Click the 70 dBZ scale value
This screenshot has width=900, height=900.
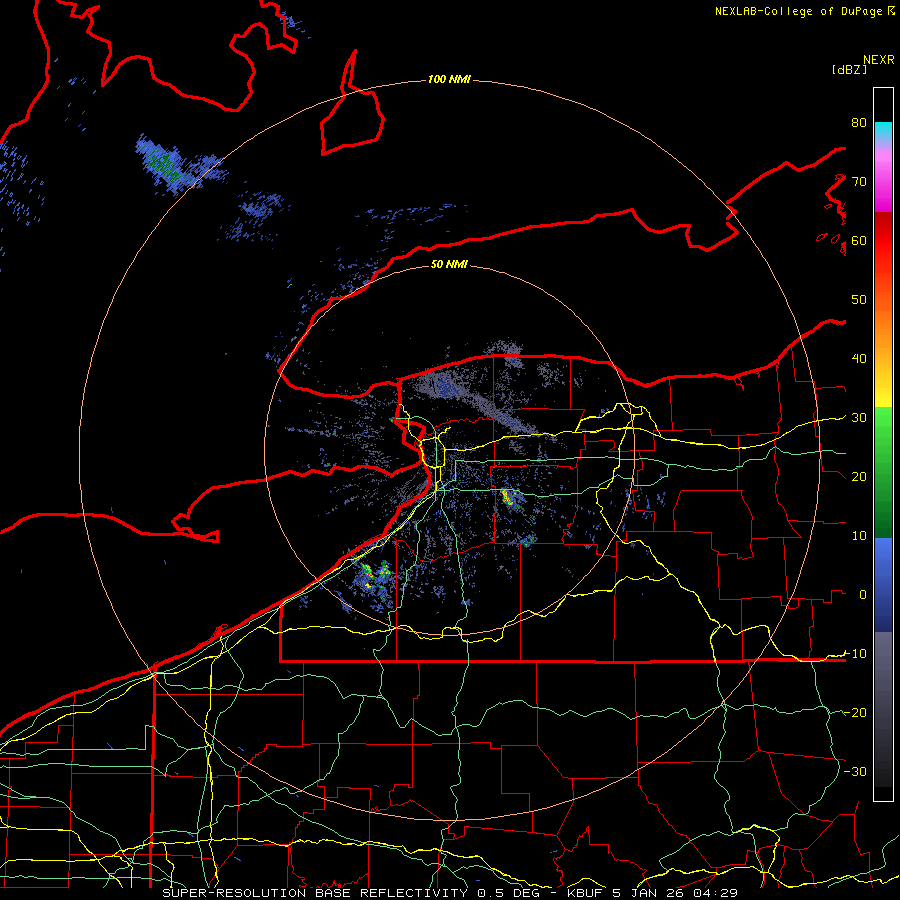click(x=859, y=182)
